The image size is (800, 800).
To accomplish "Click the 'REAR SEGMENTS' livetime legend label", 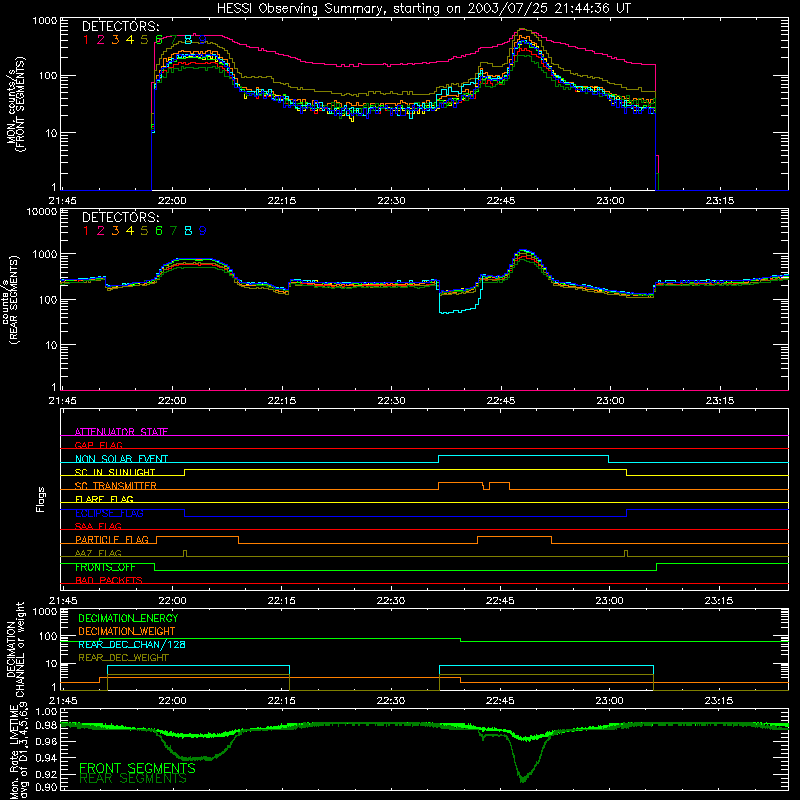I will click(x=133, y=779).
